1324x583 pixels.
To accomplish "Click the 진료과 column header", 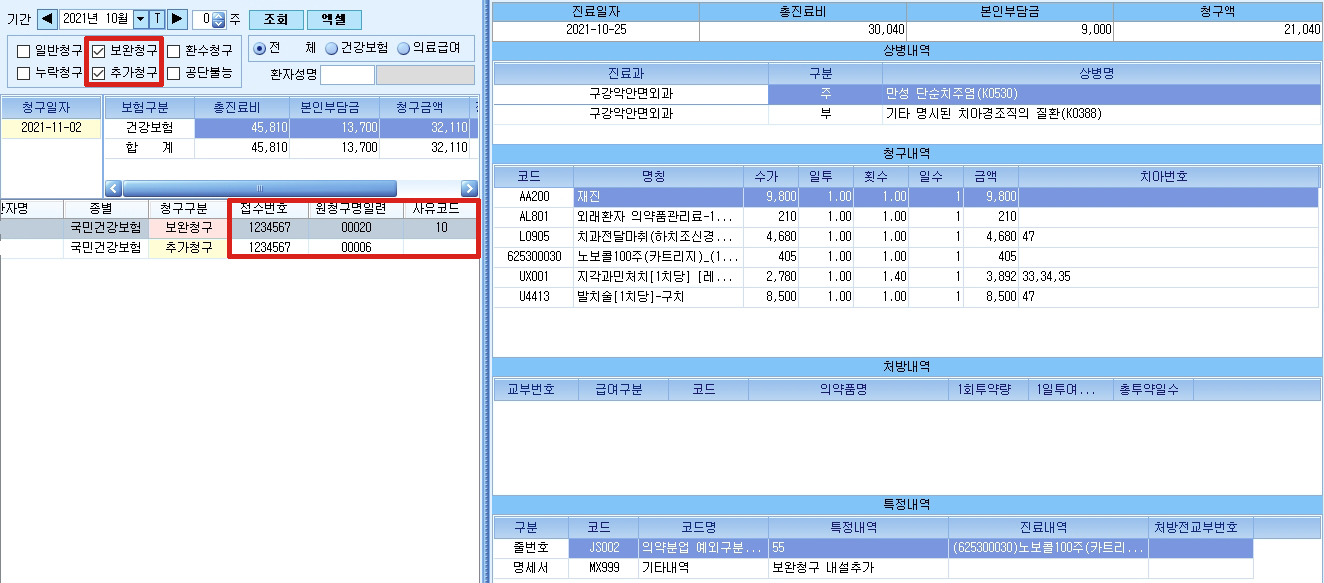I will 631,73.
